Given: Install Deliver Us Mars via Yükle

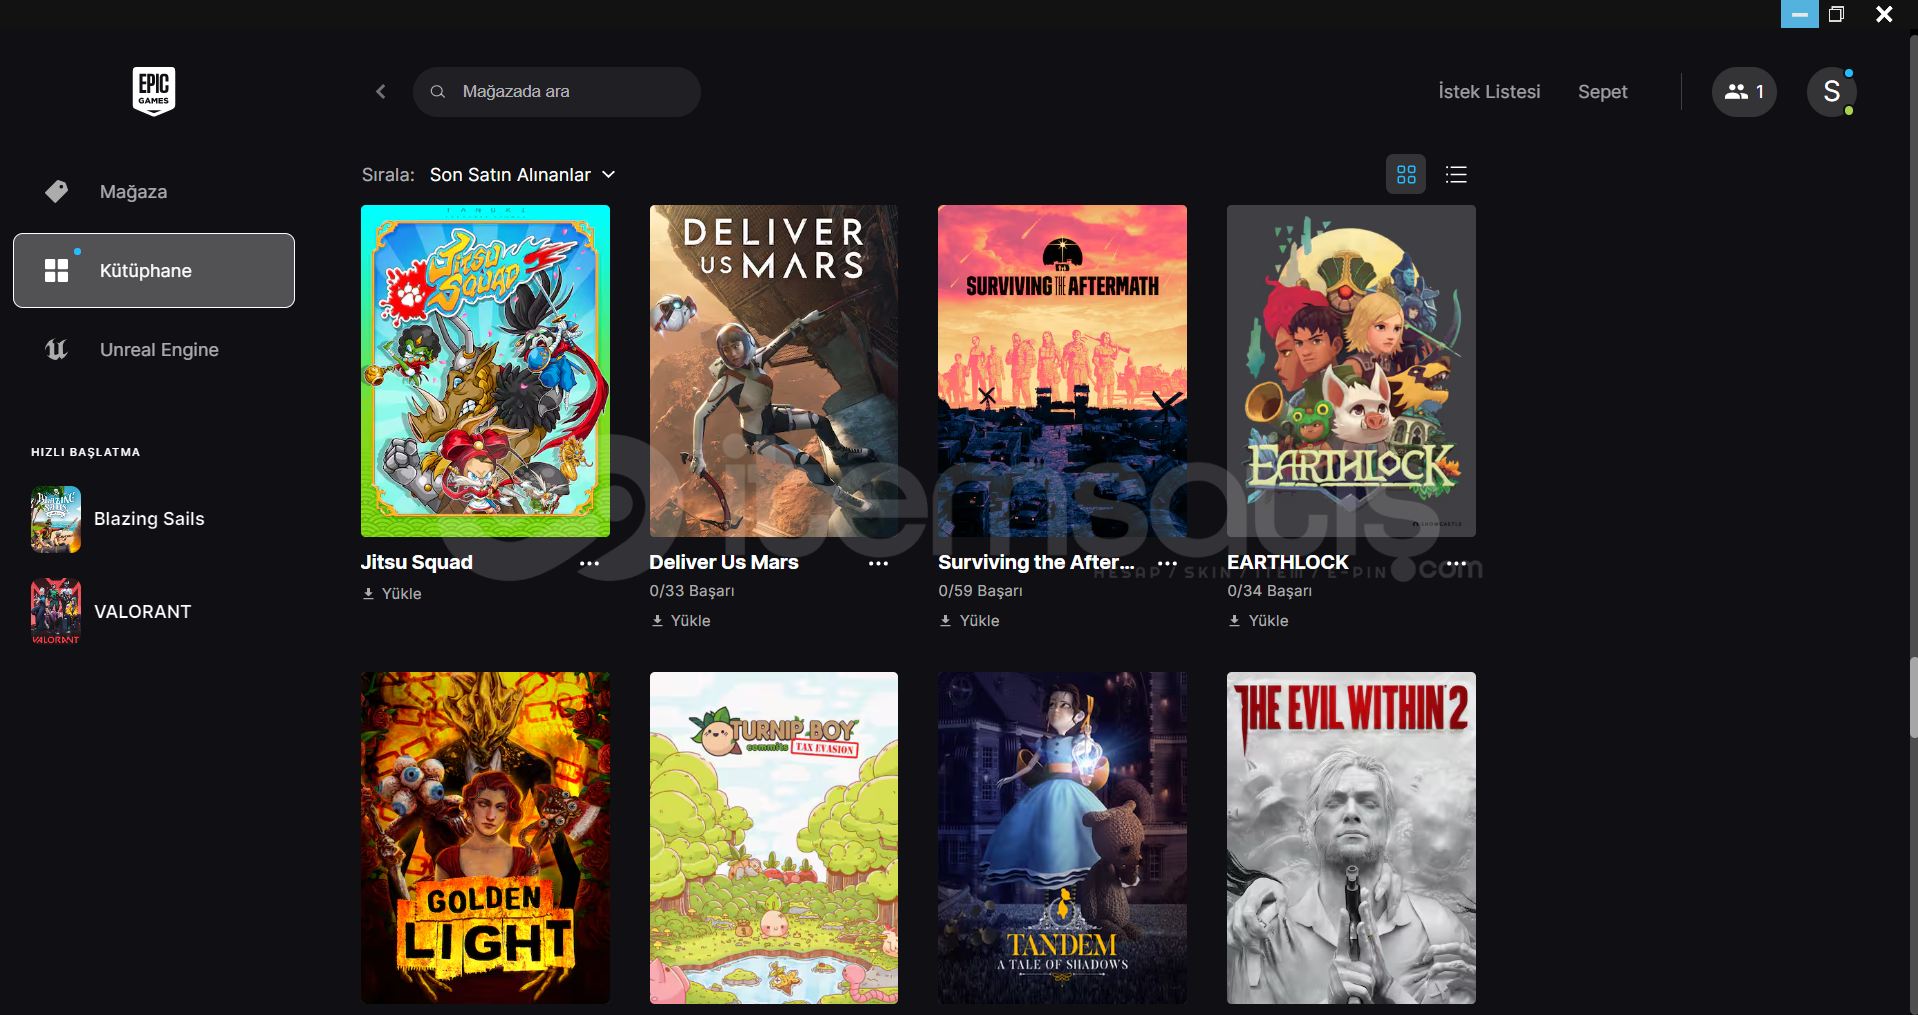Looking at the screenshot, I should pyautogui.click(x=680, y=621).
